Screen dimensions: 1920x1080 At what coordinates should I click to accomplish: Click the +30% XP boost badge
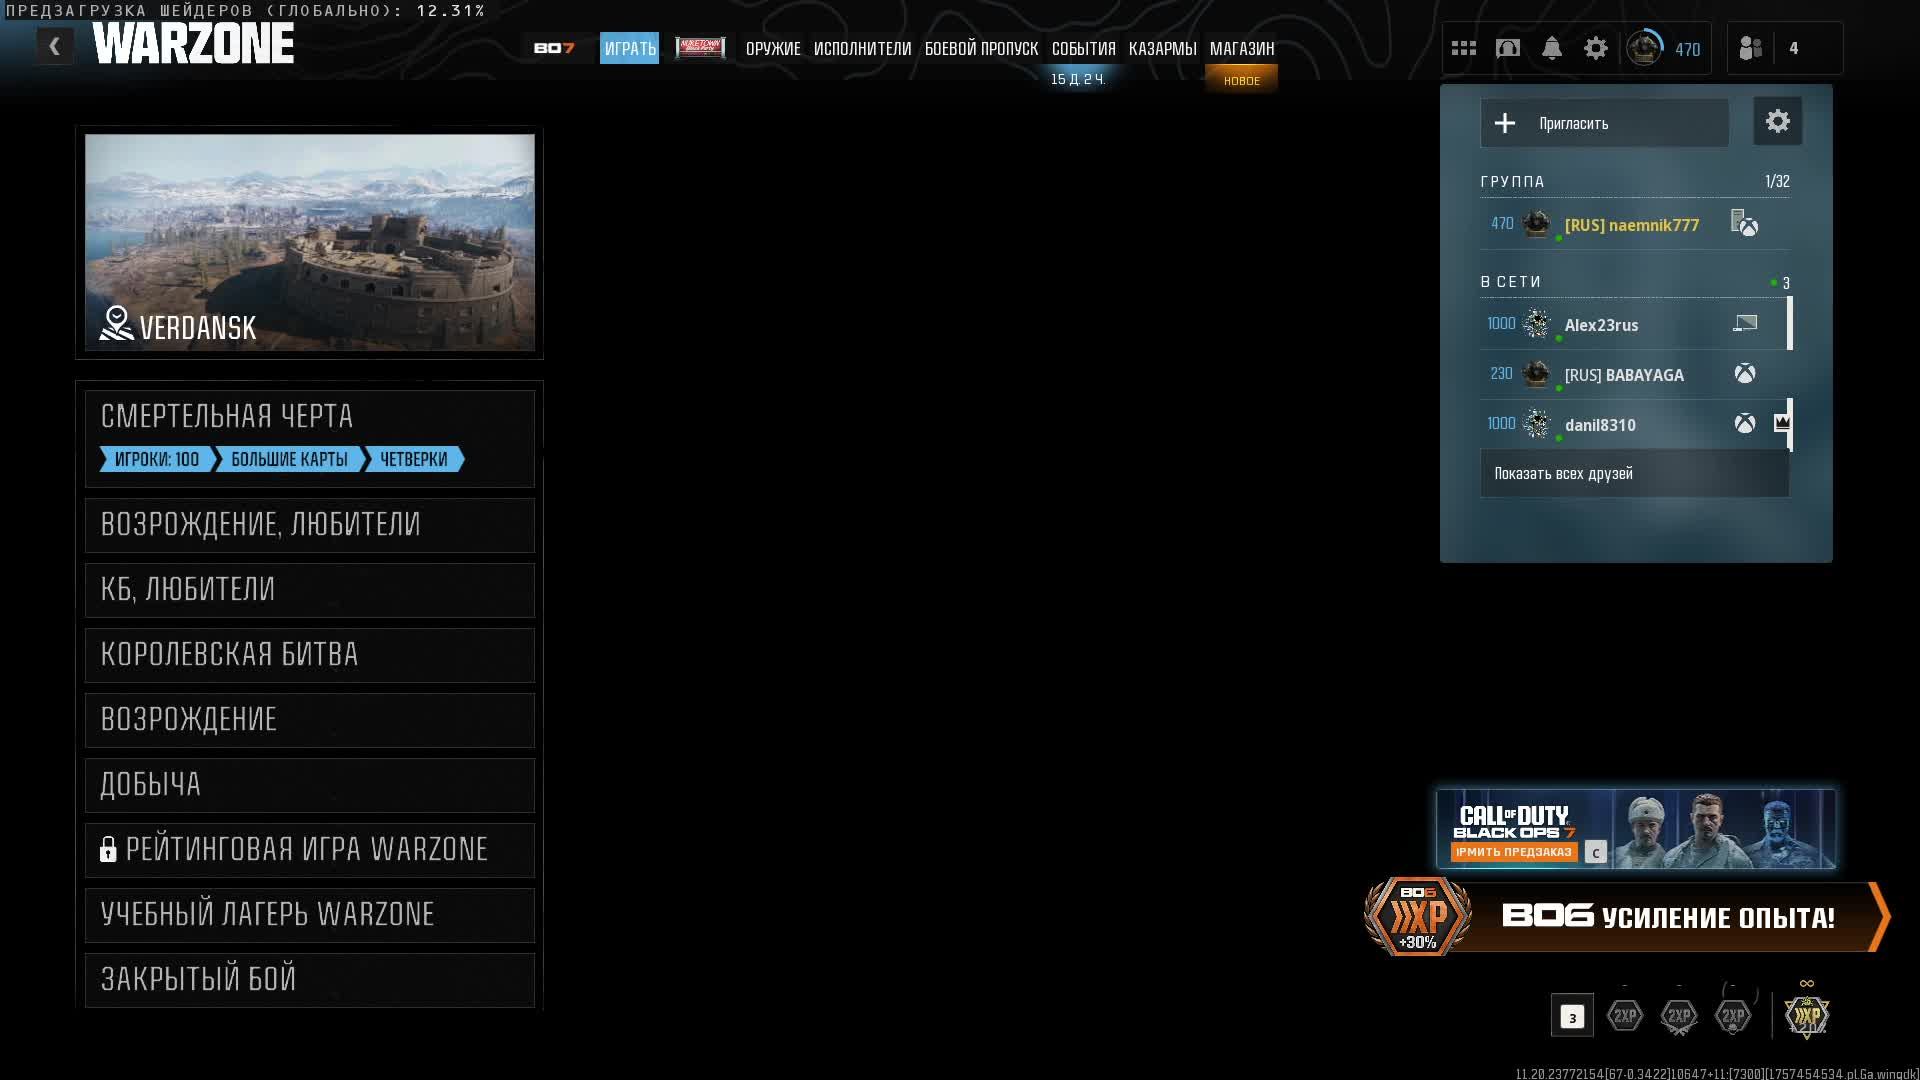click(1418, 917)
